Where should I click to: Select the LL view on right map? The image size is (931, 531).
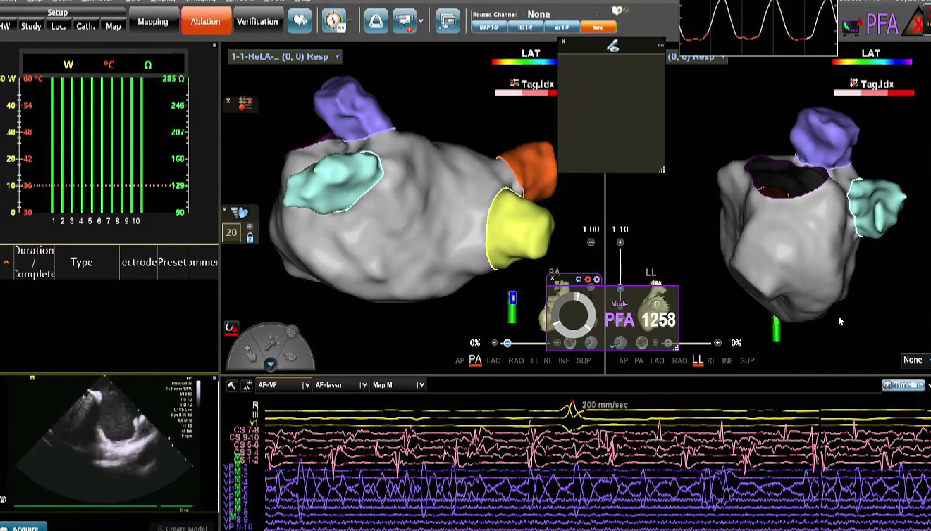697,359
